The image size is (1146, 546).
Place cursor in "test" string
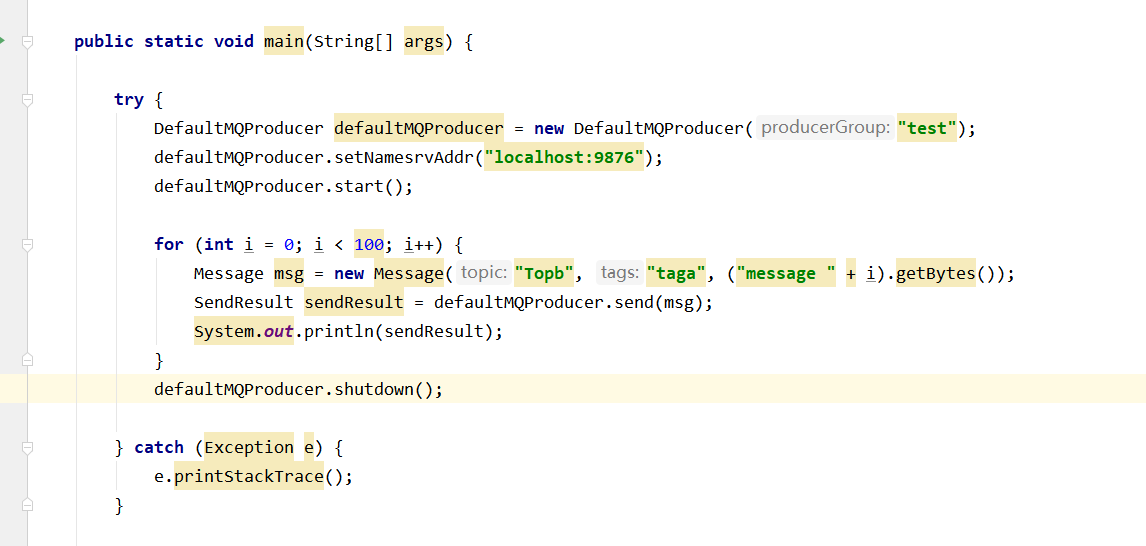[x=927, y=129]
